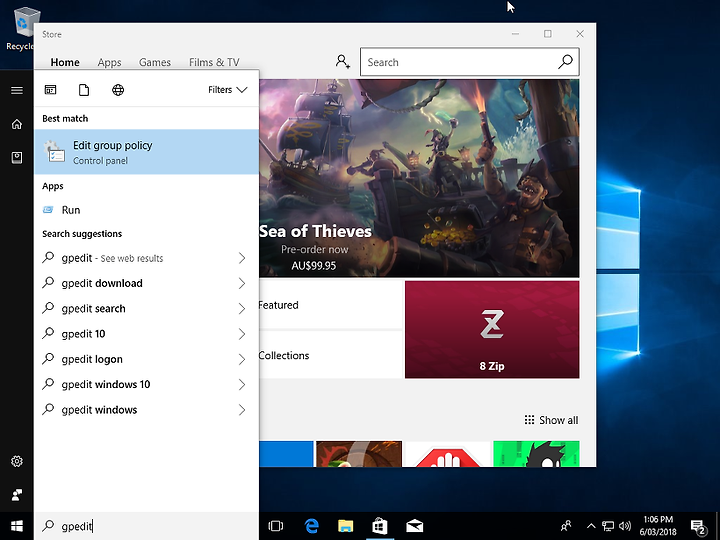Image resolution: width=720 pixels, height=540 pixels.
Task: Show hidden system tray icons
Action: [591, 526]
